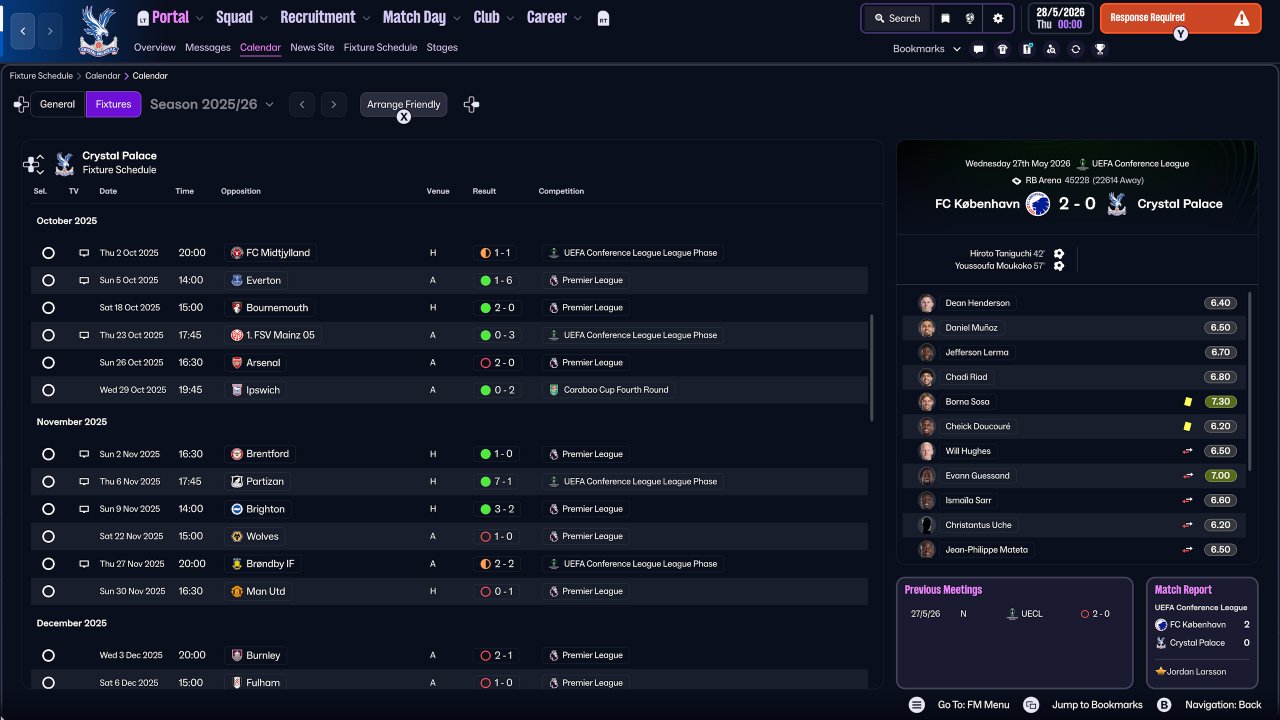Select the FC Midtjylland fixture radio button
This screenshot has width=1280, height=720.
48,253
